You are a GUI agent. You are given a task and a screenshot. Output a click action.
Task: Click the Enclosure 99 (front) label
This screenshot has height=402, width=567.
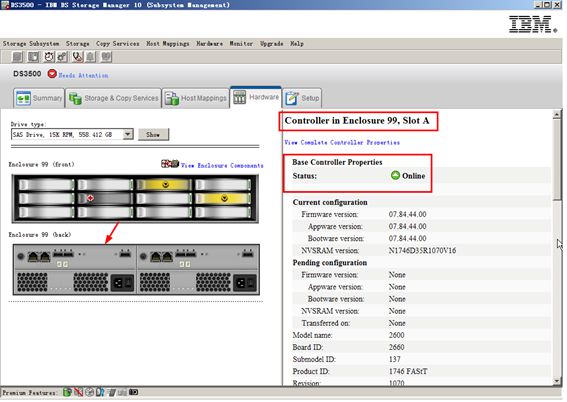[x=42, y=164]
